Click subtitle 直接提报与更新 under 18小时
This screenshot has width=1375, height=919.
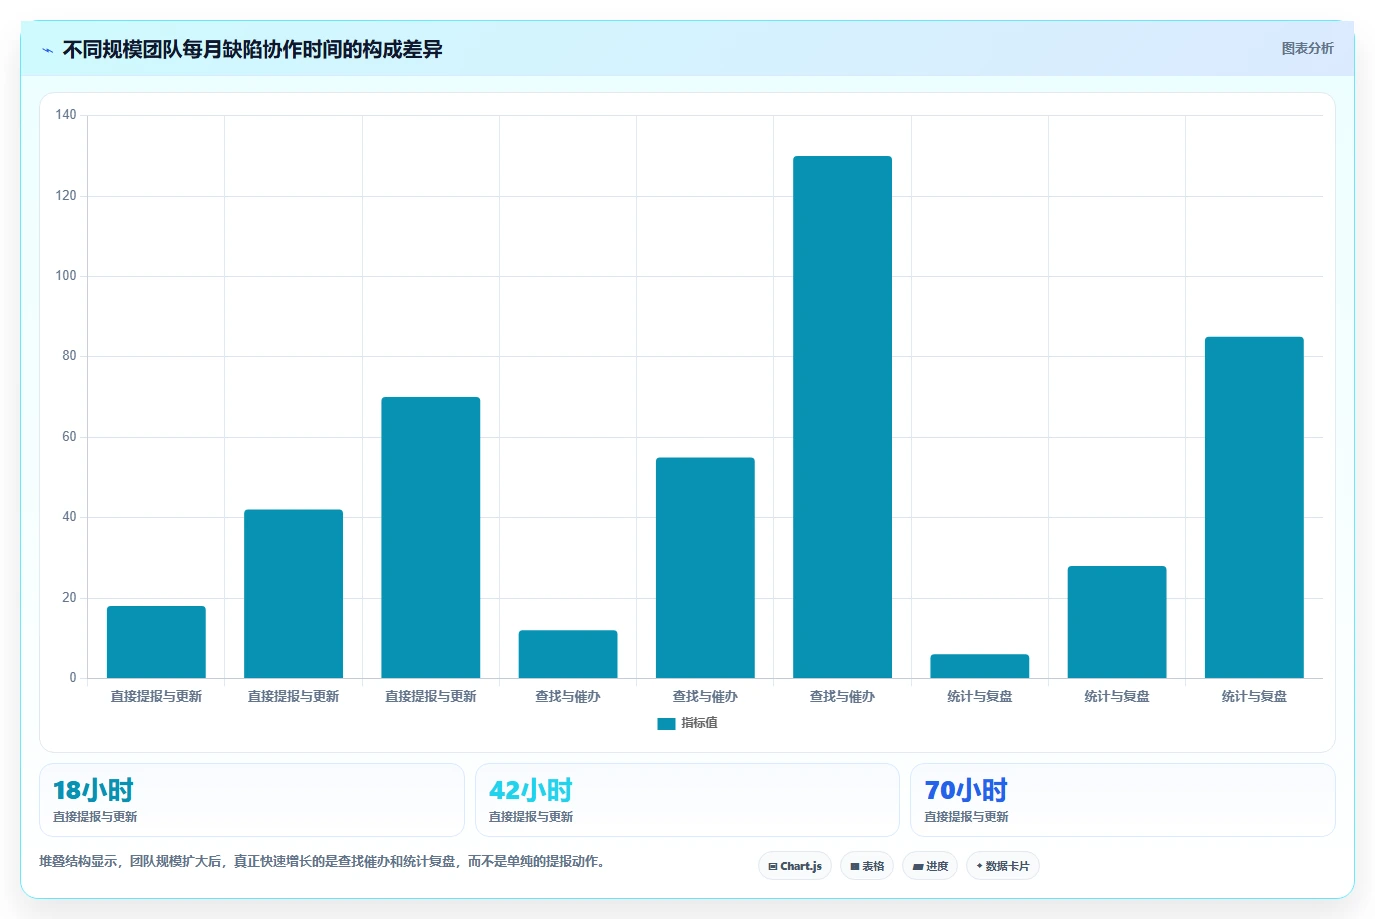[x=95, y=817]
